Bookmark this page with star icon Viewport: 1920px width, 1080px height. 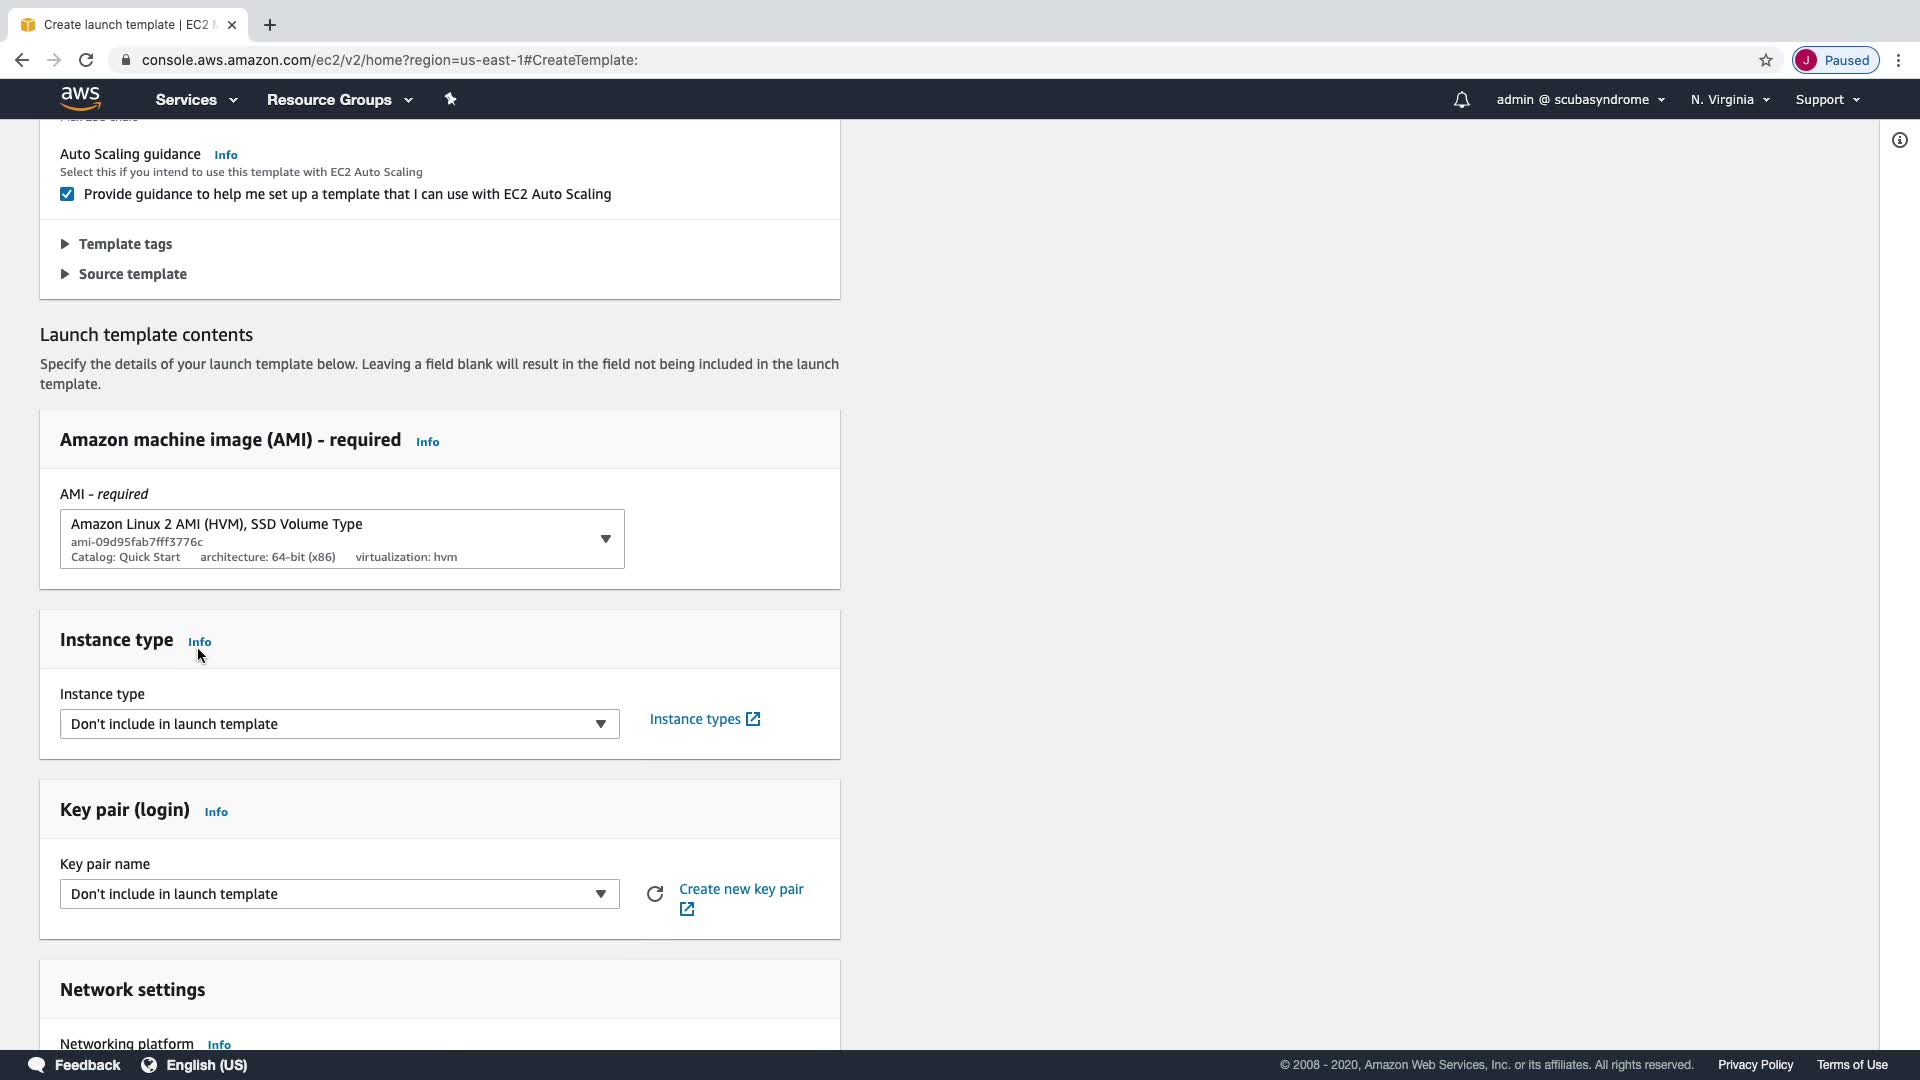(1766, 60)
